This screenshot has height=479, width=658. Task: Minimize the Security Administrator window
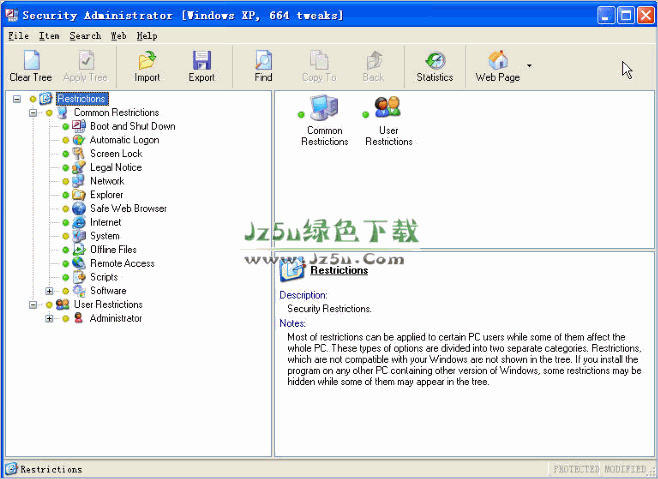[606, 16]
